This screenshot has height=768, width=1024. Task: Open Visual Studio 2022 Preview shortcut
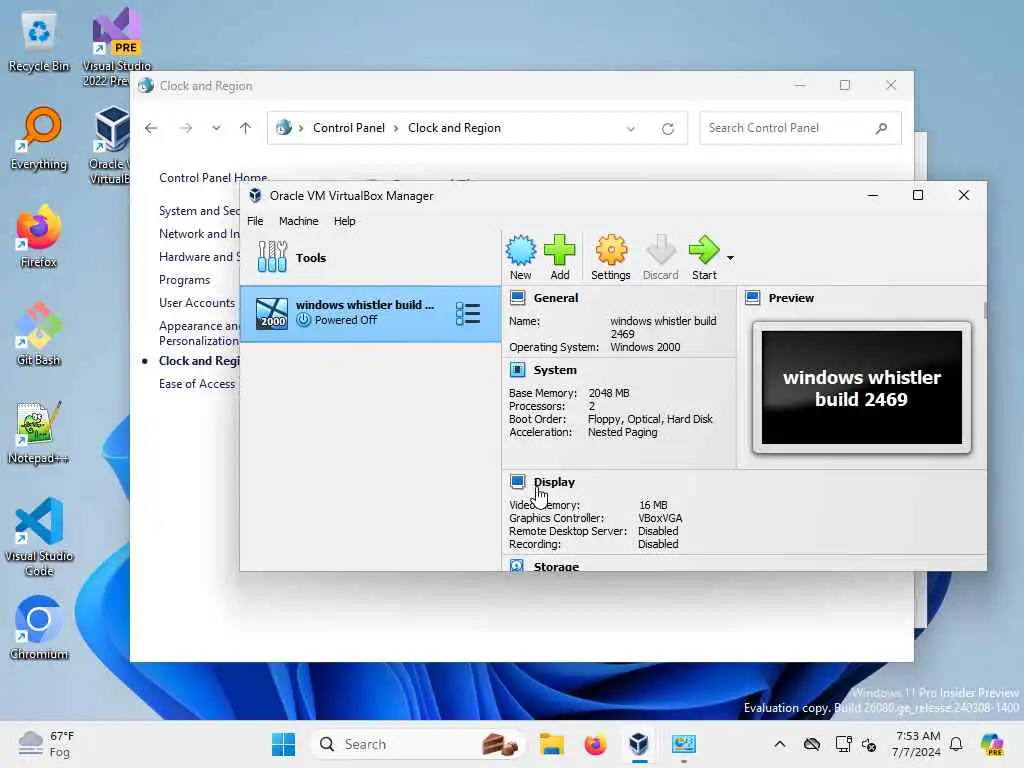tap(116, 47)
